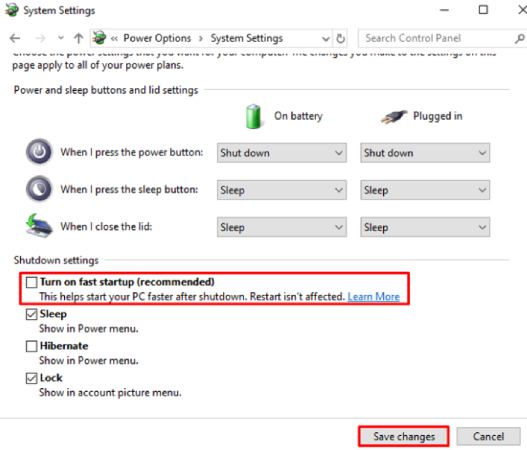
Task: Open power button Plugged in dropdown
Action: pyautogui.click(x=425, y=153)
